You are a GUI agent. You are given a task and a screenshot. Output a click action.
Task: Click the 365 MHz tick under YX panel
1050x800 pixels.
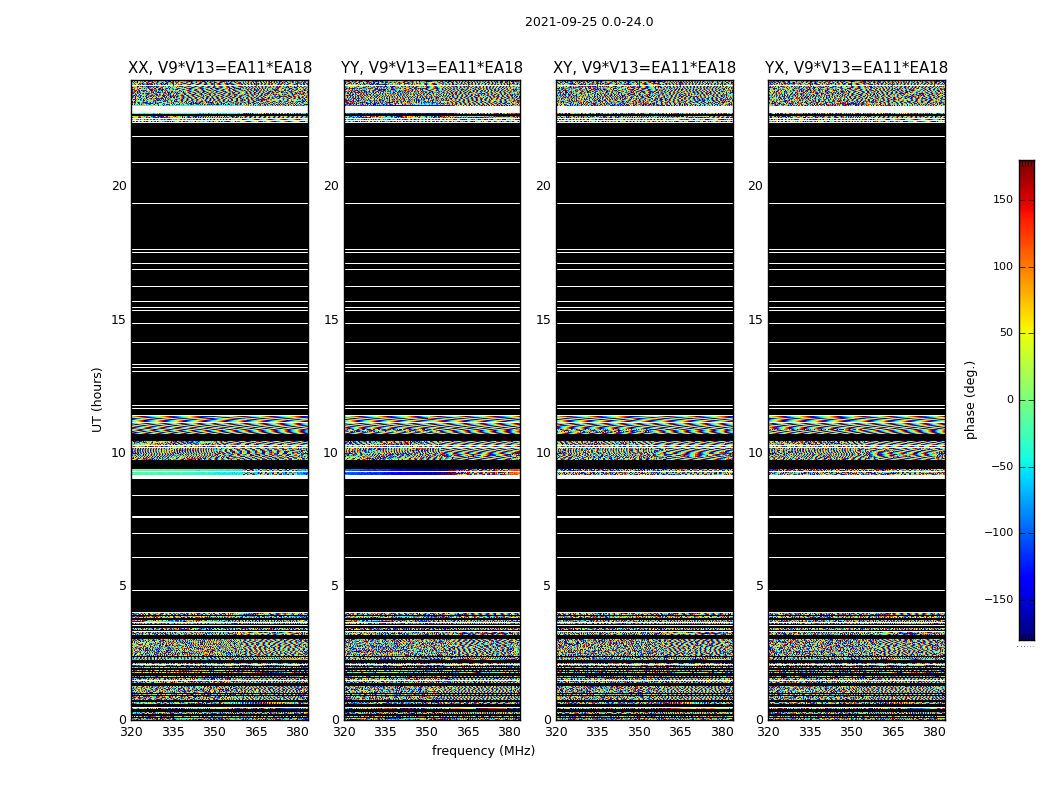(893, 732)
